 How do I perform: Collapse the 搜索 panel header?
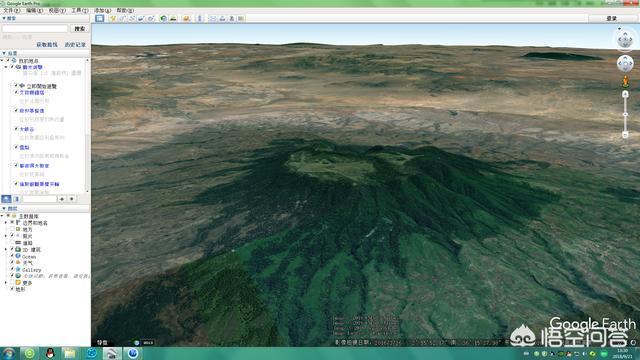[9, 18]
